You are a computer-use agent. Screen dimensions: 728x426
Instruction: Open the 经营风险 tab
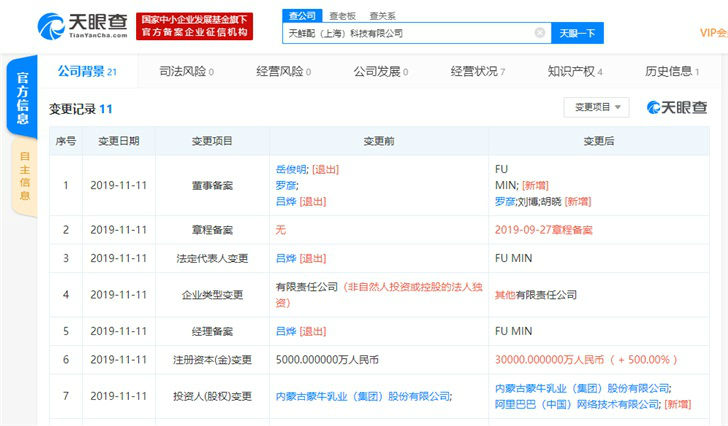pos(283,72)
